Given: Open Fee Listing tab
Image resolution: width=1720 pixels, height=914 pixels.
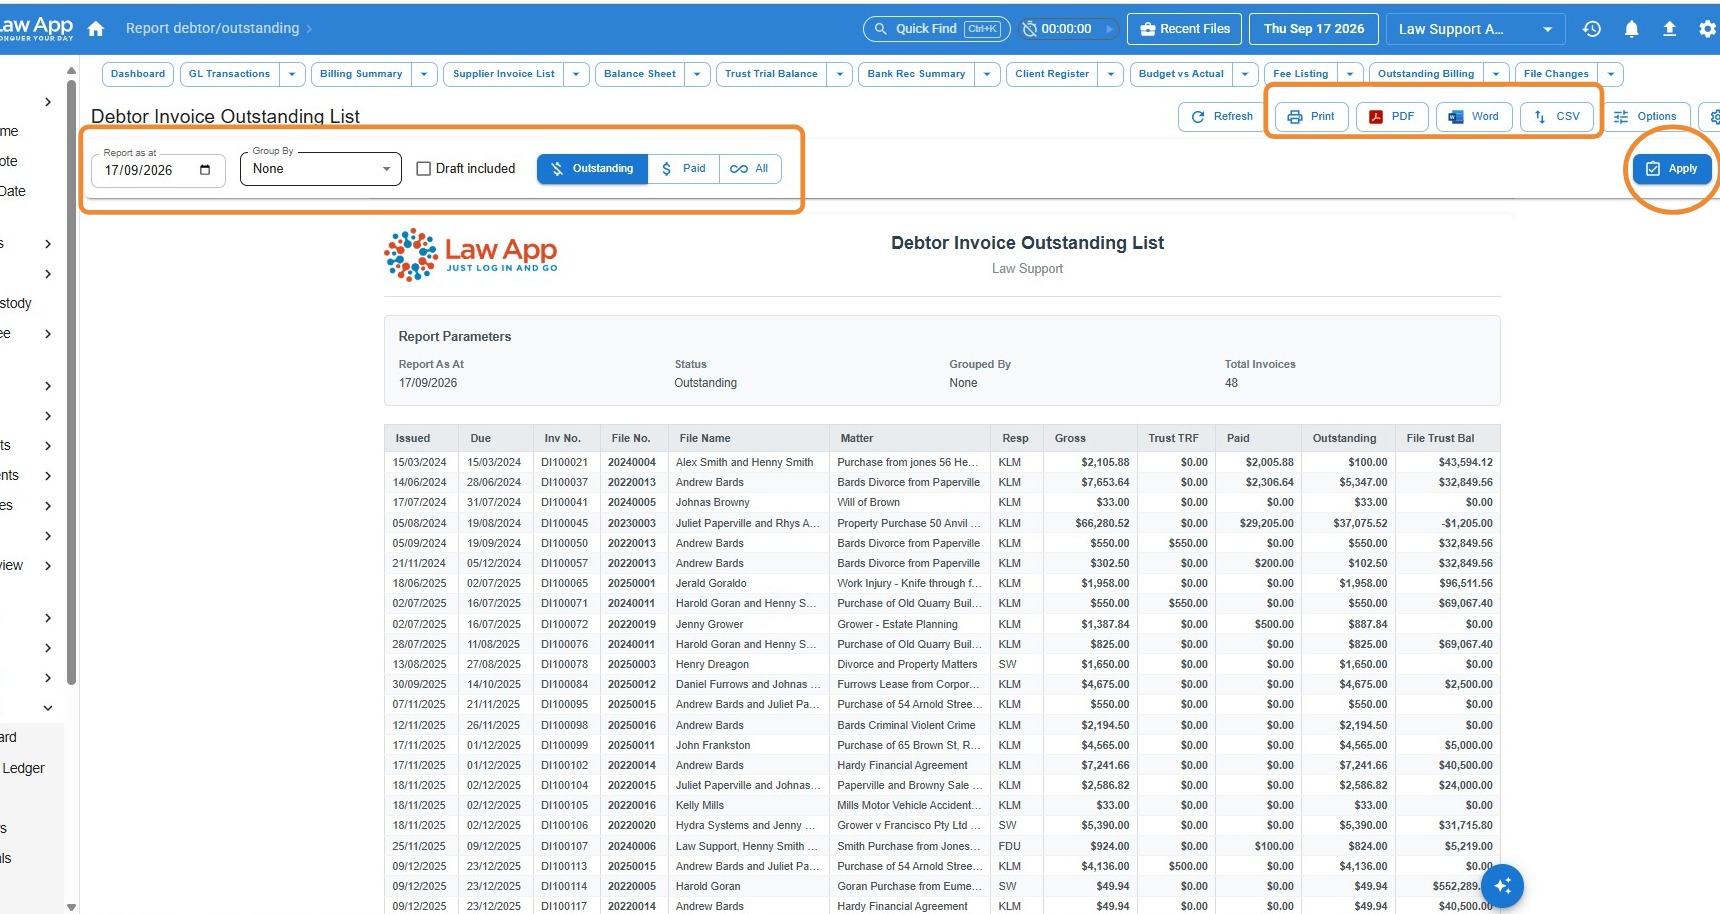Looking at the screenshot, I should click(x=1300, y=74).
